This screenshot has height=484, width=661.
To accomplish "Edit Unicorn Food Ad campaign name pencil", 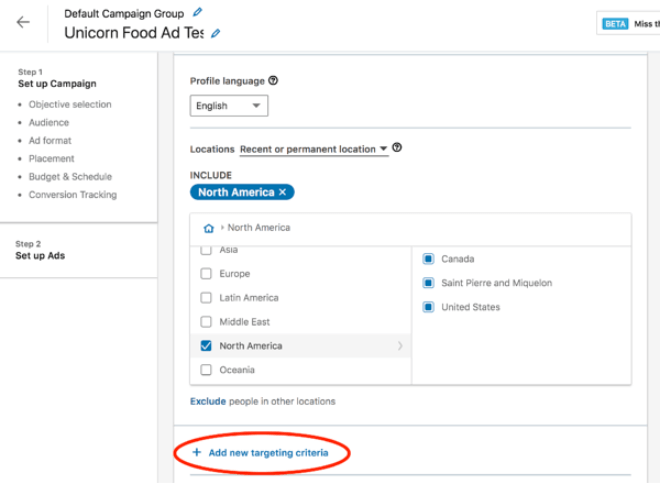I will (x=215, y=33).
